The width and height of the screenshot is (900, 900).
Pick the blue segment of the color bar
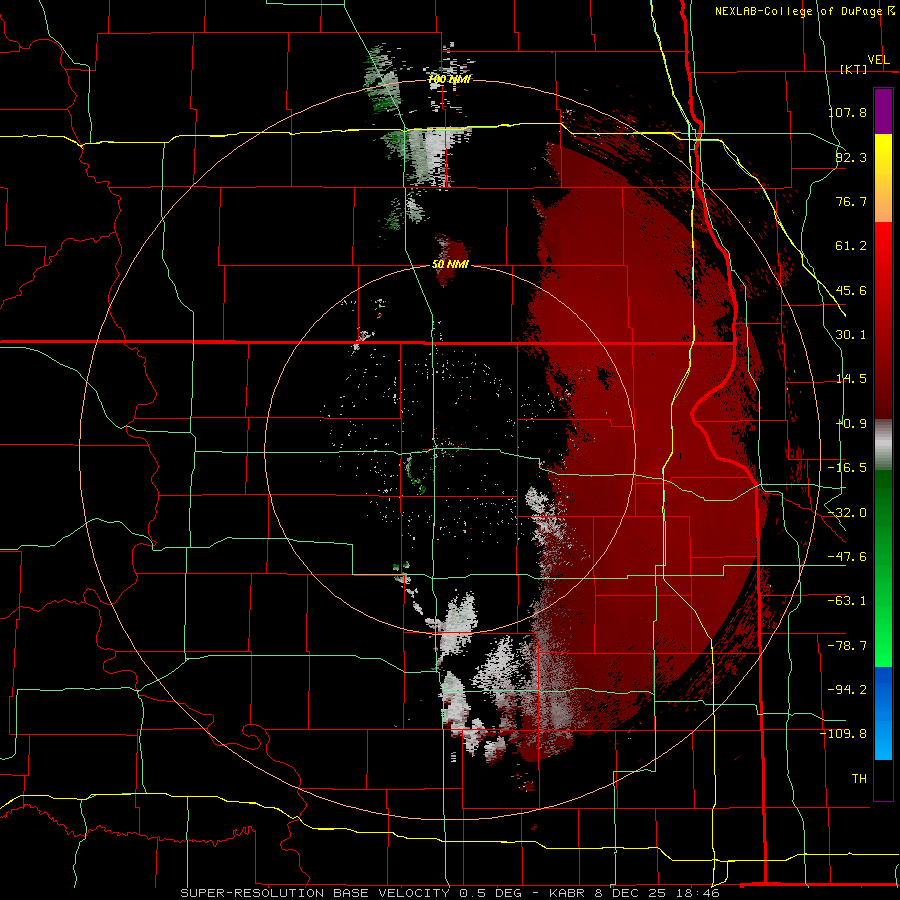tap(883, 713)
